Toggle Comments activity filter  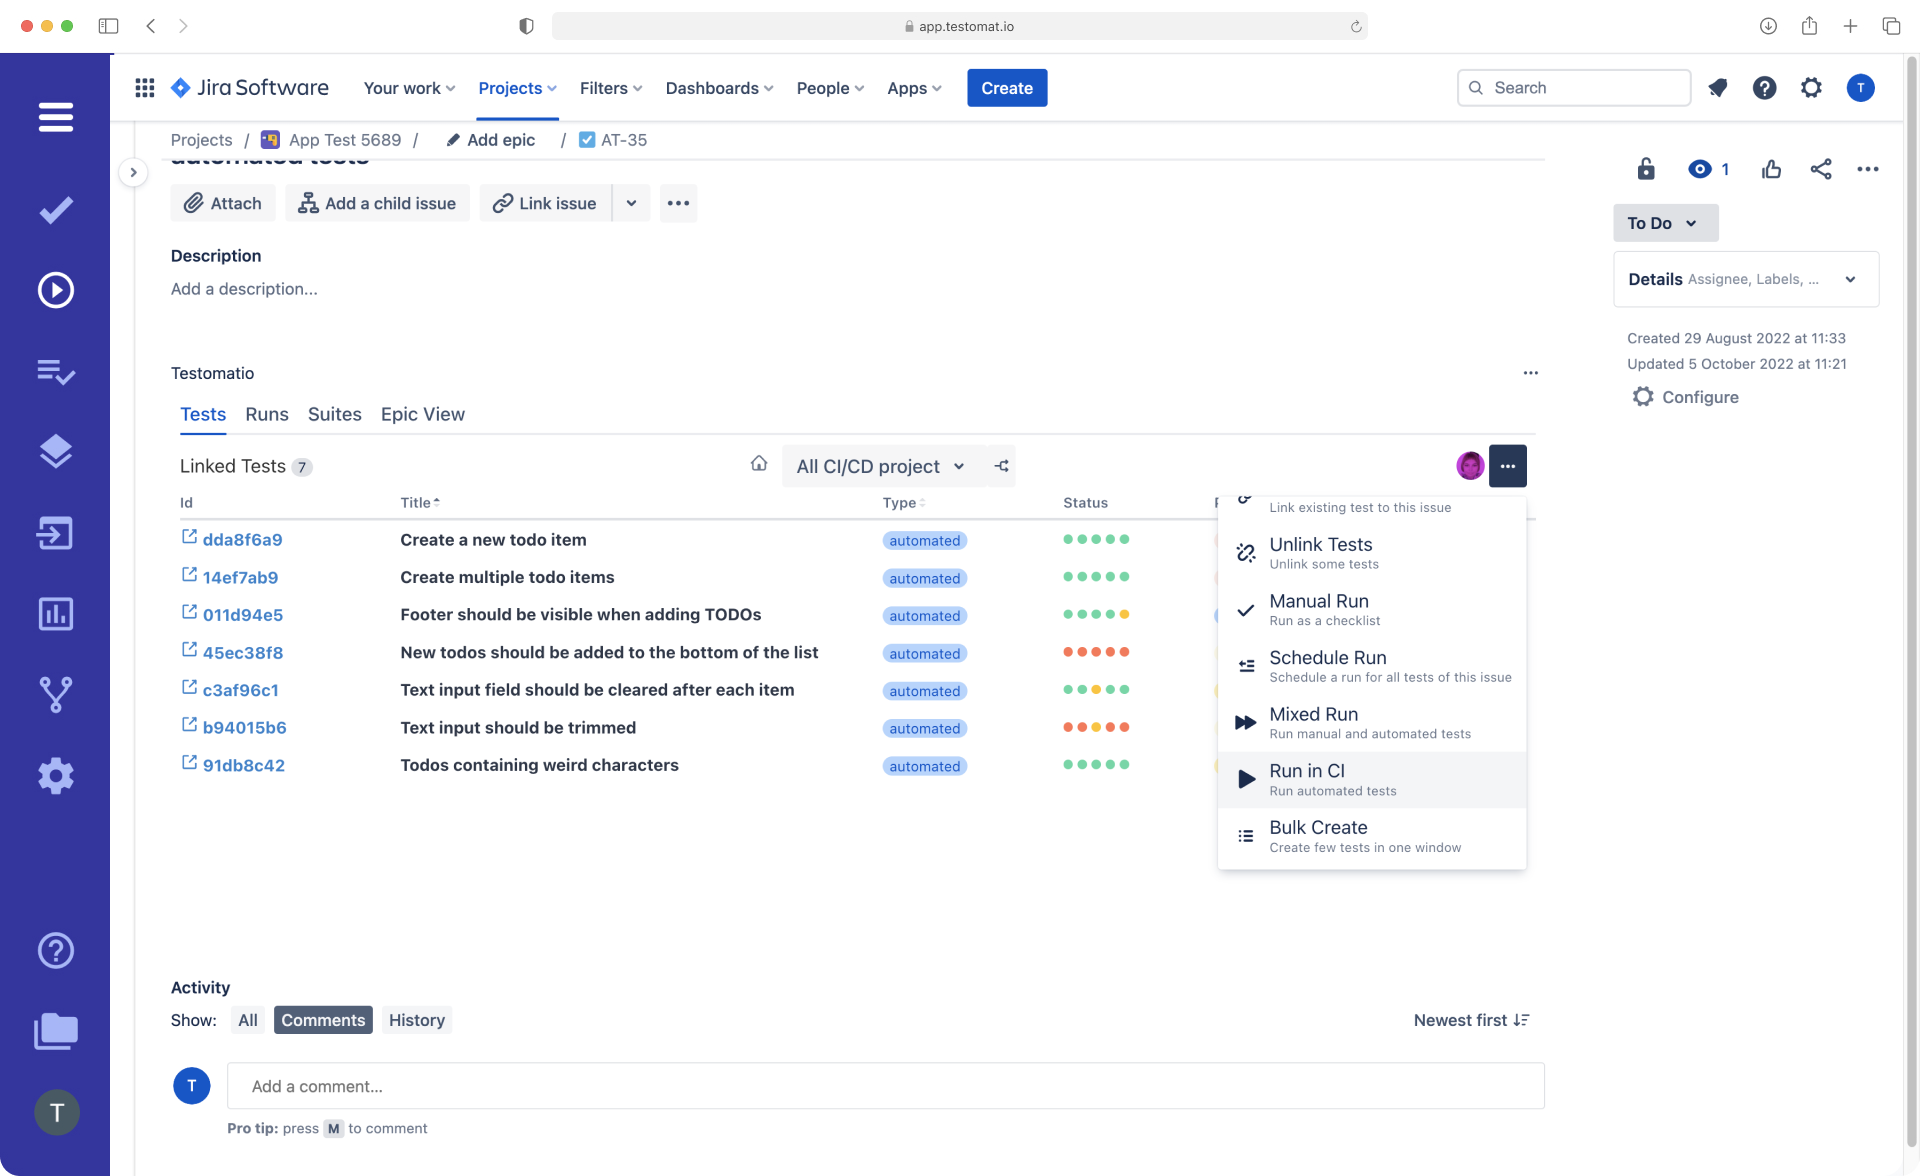point(322,1020)
